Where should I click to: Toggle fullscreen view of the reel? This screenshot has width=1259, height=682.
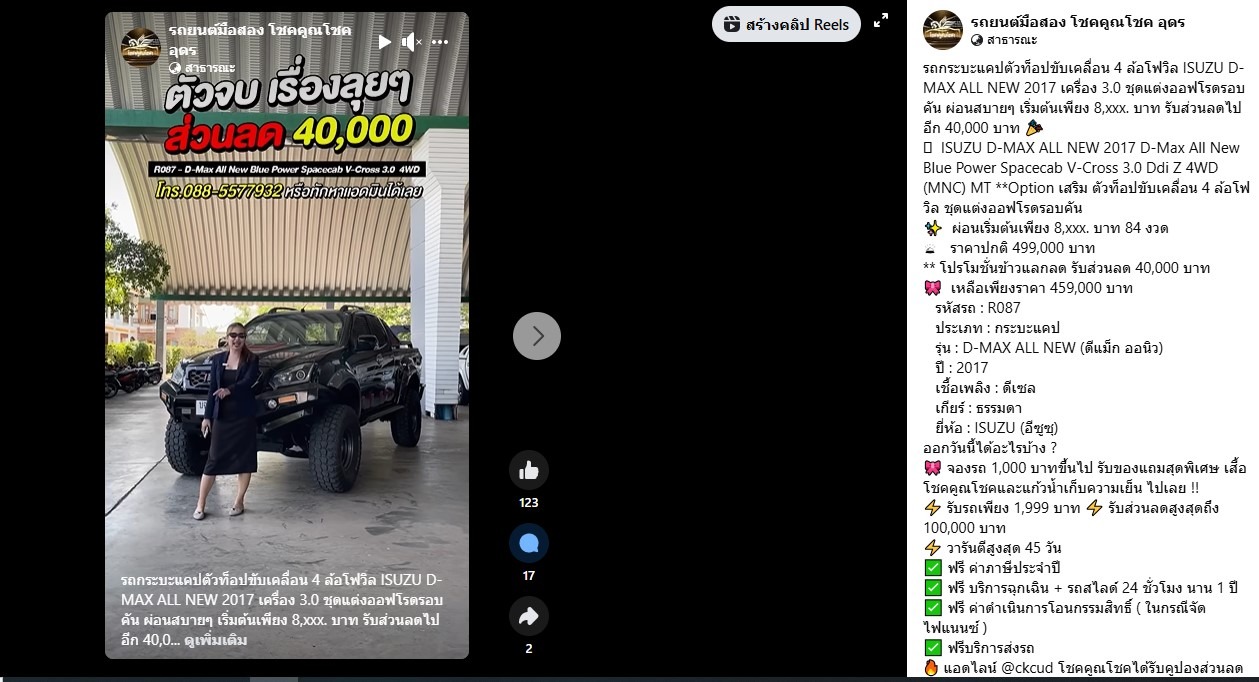coord(881,21)
